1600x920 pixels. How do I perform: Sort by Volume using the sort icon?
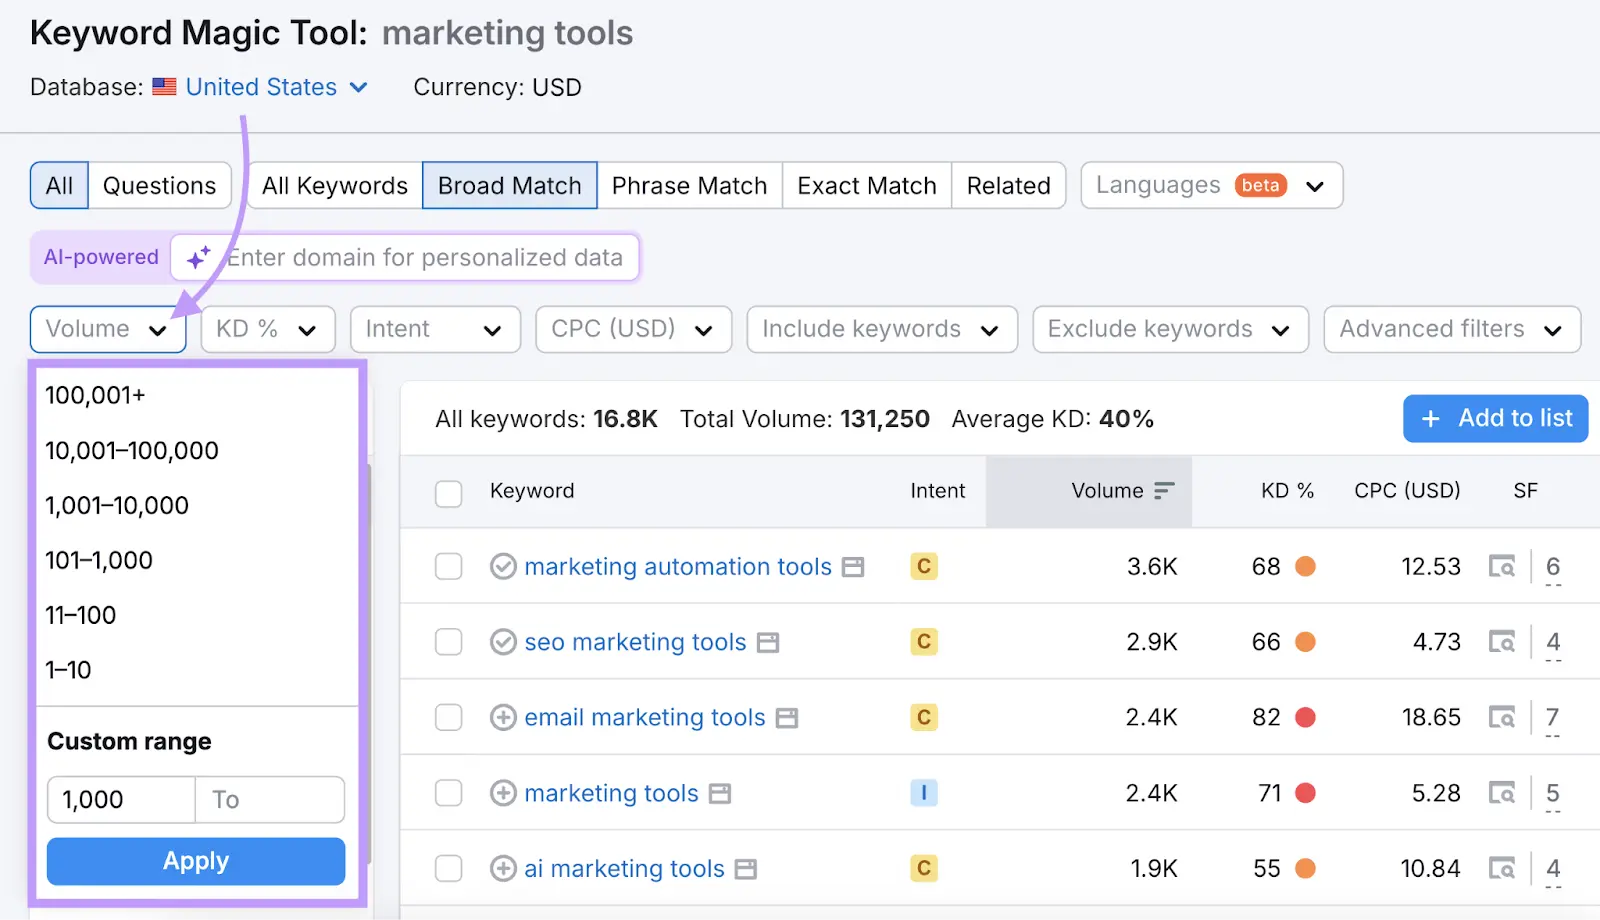tap(1165, 490)
